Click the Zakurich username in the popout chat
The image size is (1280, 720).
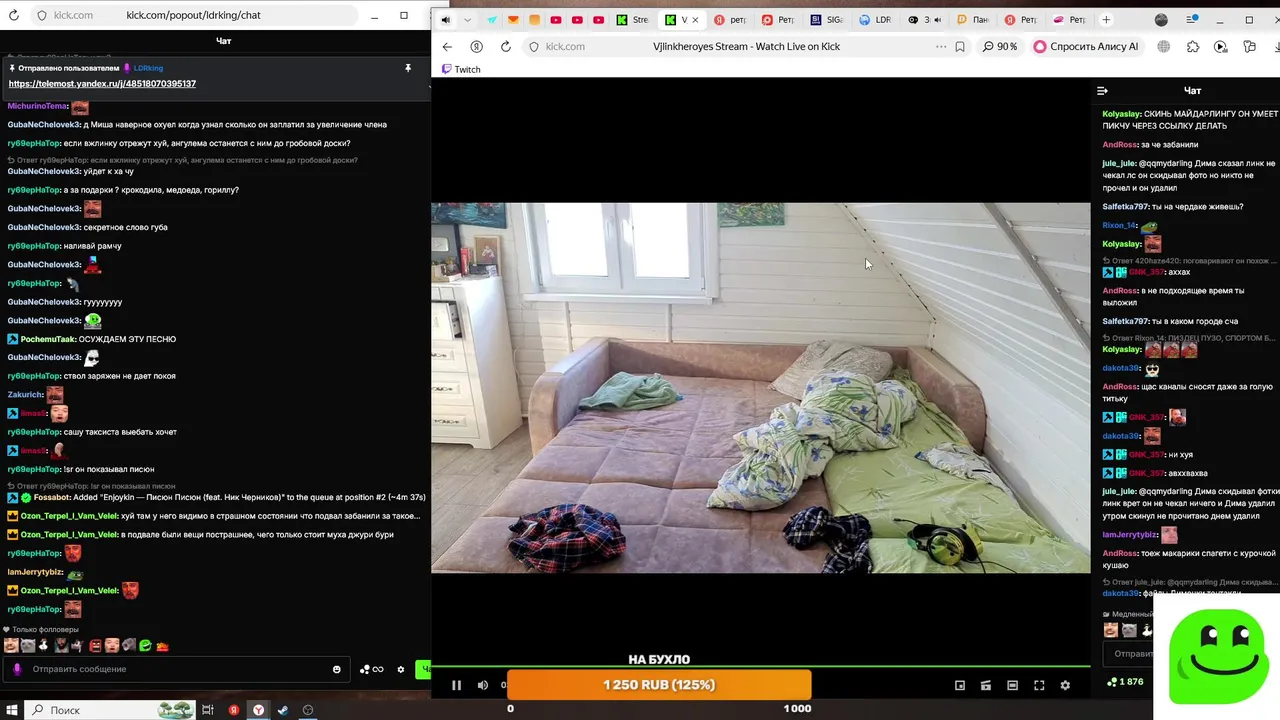25,395
